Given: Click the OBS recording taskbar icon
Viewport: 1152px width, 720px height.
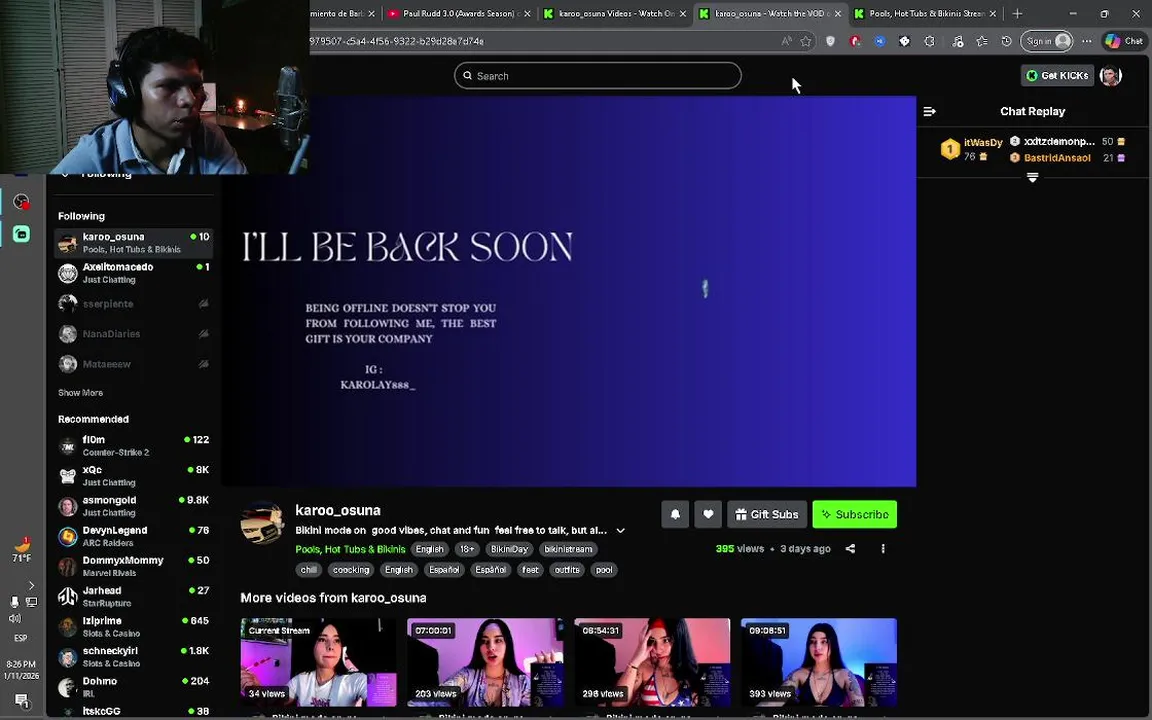Looking at the screenshot, I should point(21,201).
